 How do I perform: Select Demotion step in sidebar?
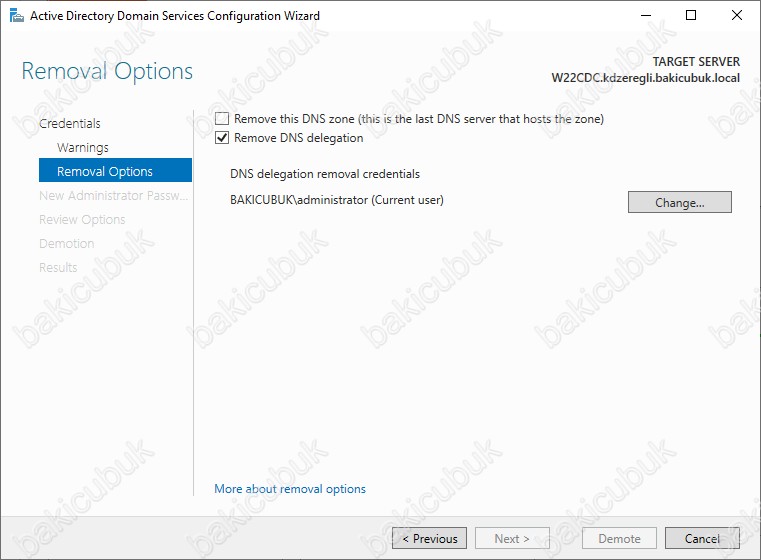point(66,244)
